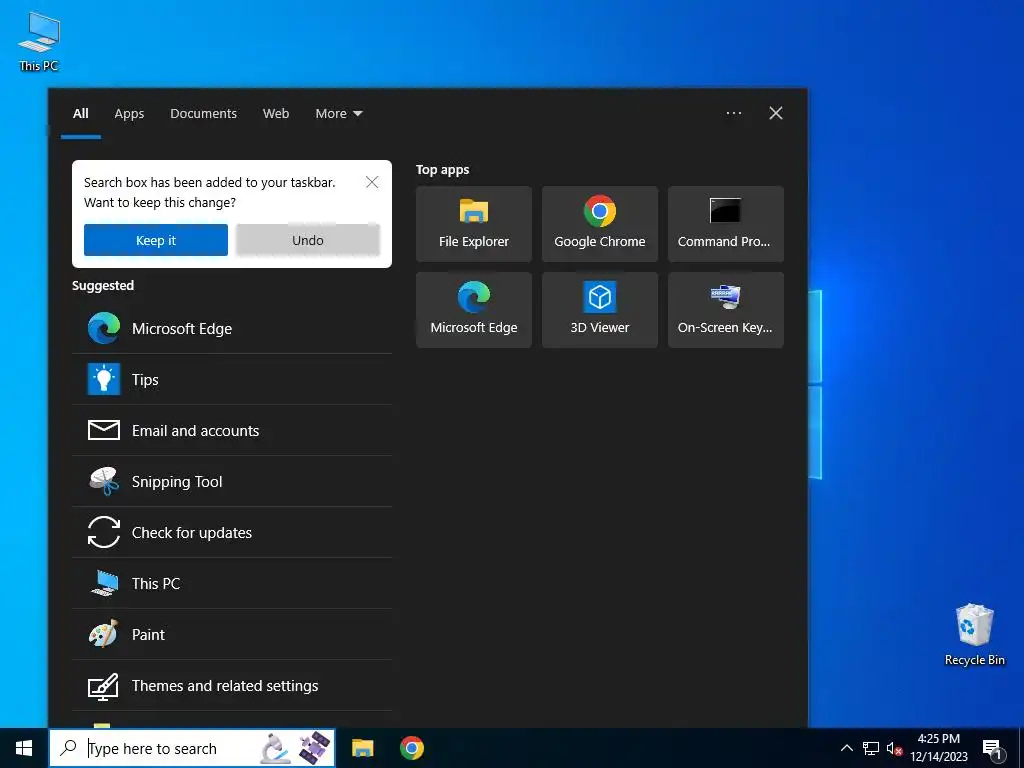This screenshot has width=1024, height=768.
Task: Switch to the All tab
Action: point(80,114)
